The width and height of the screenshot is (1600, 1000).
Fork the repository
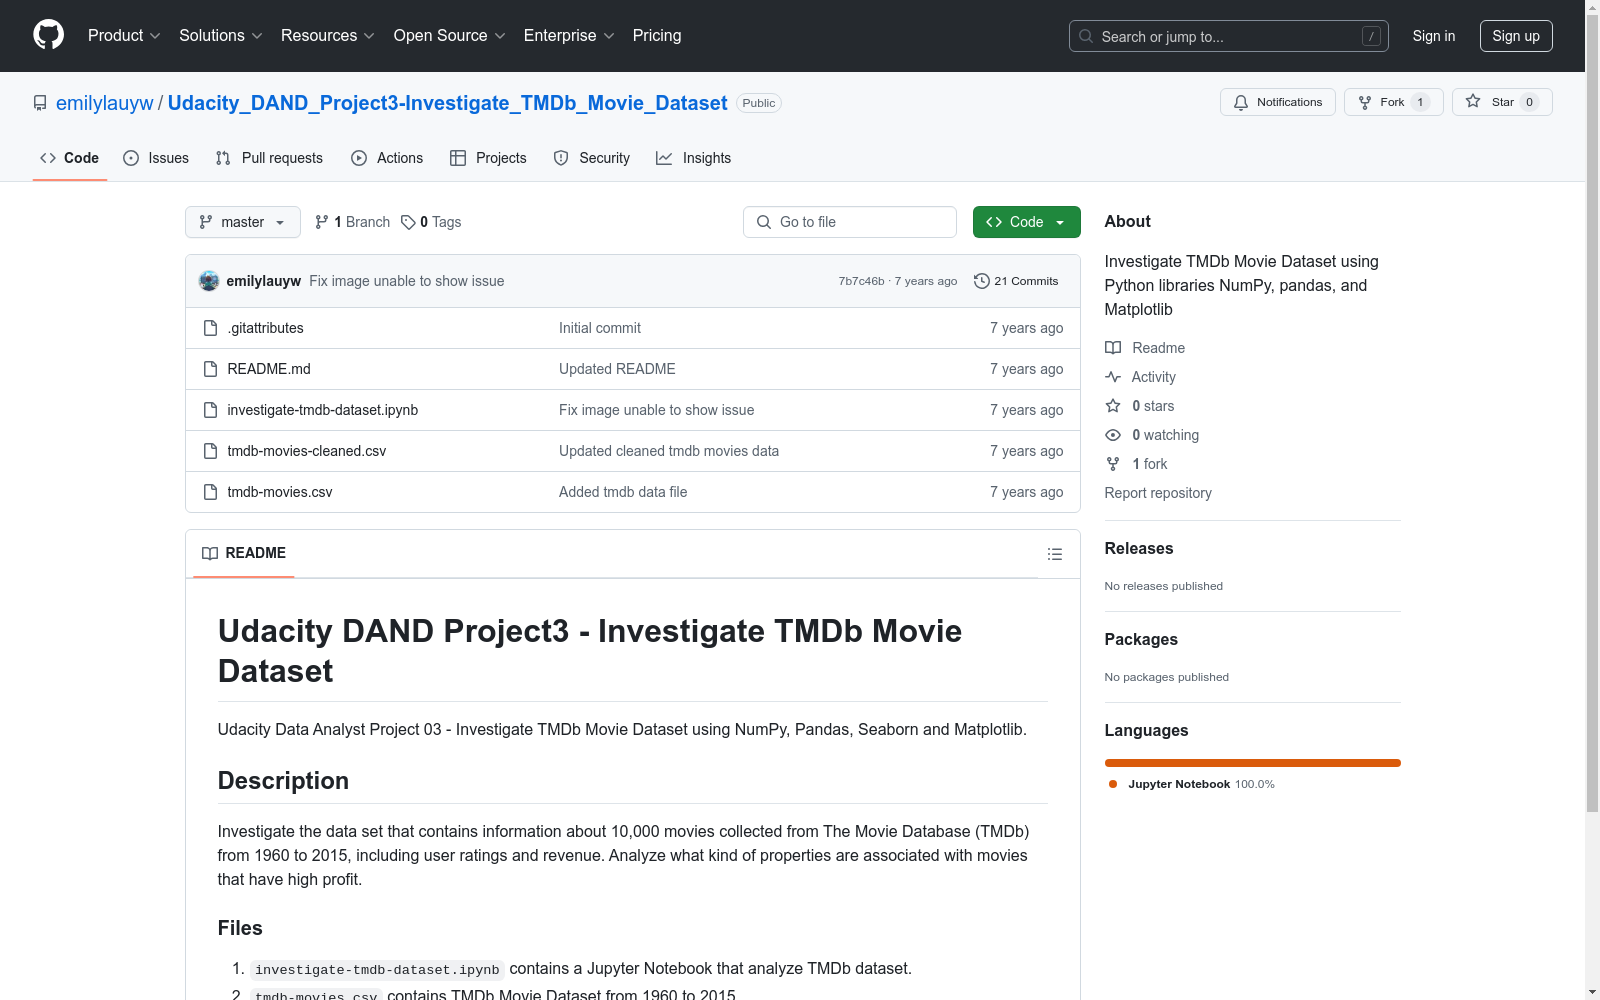pos(1394,102)
